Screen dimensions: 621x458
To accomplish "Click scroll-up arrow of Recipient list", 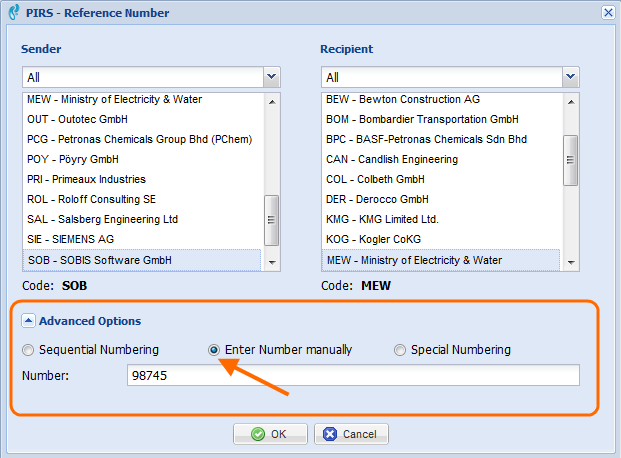I will pos(571,102).
